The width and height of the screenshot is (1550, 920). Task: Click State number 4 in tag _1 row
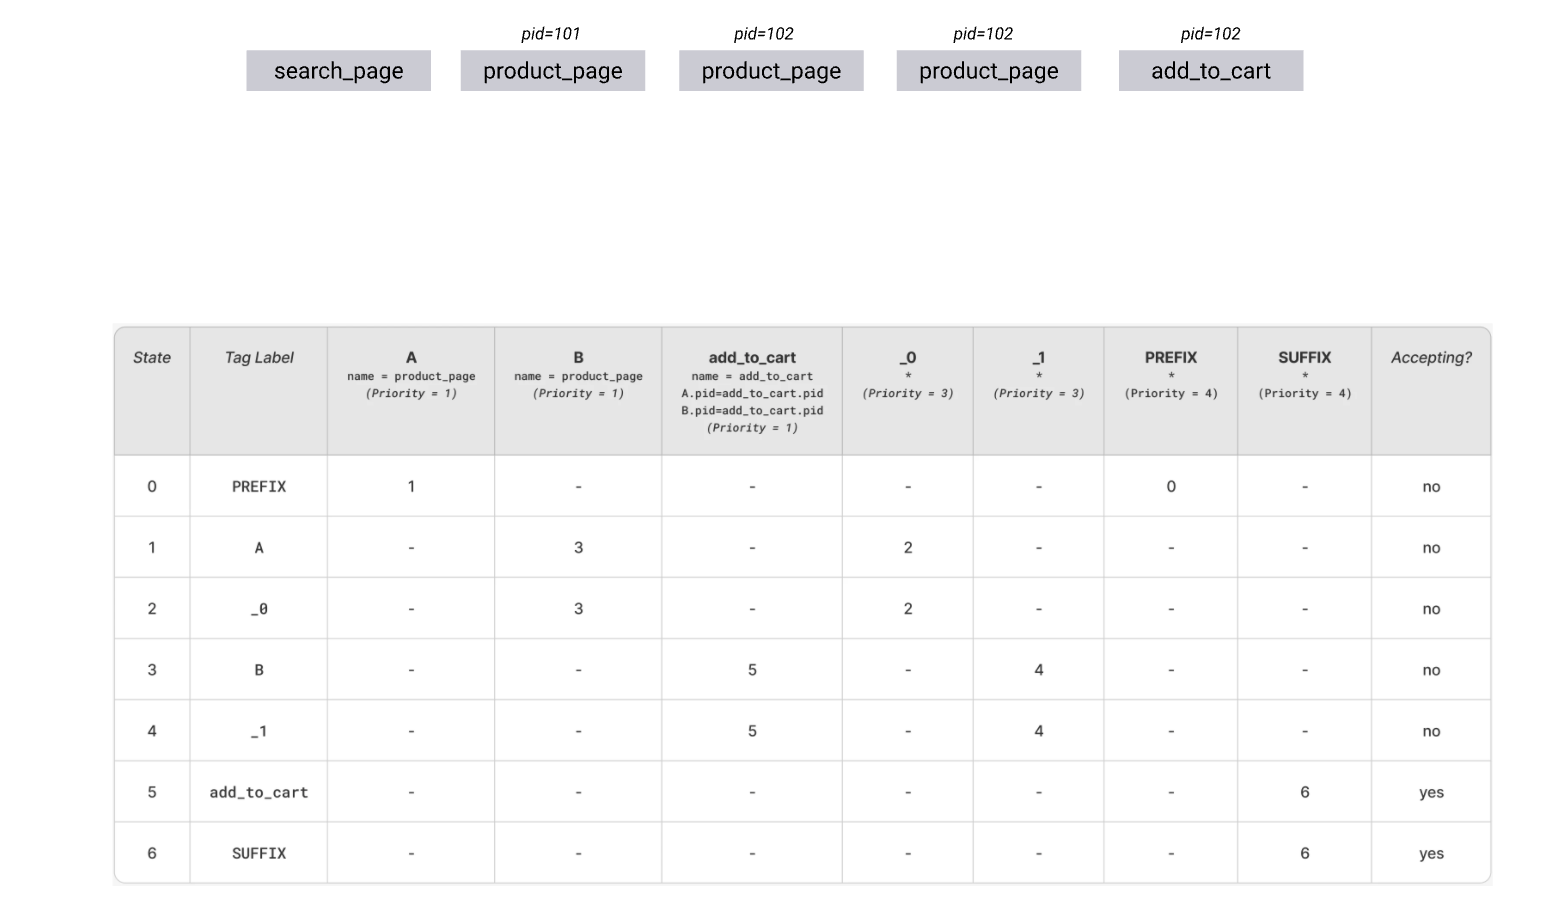coord(152,731)
